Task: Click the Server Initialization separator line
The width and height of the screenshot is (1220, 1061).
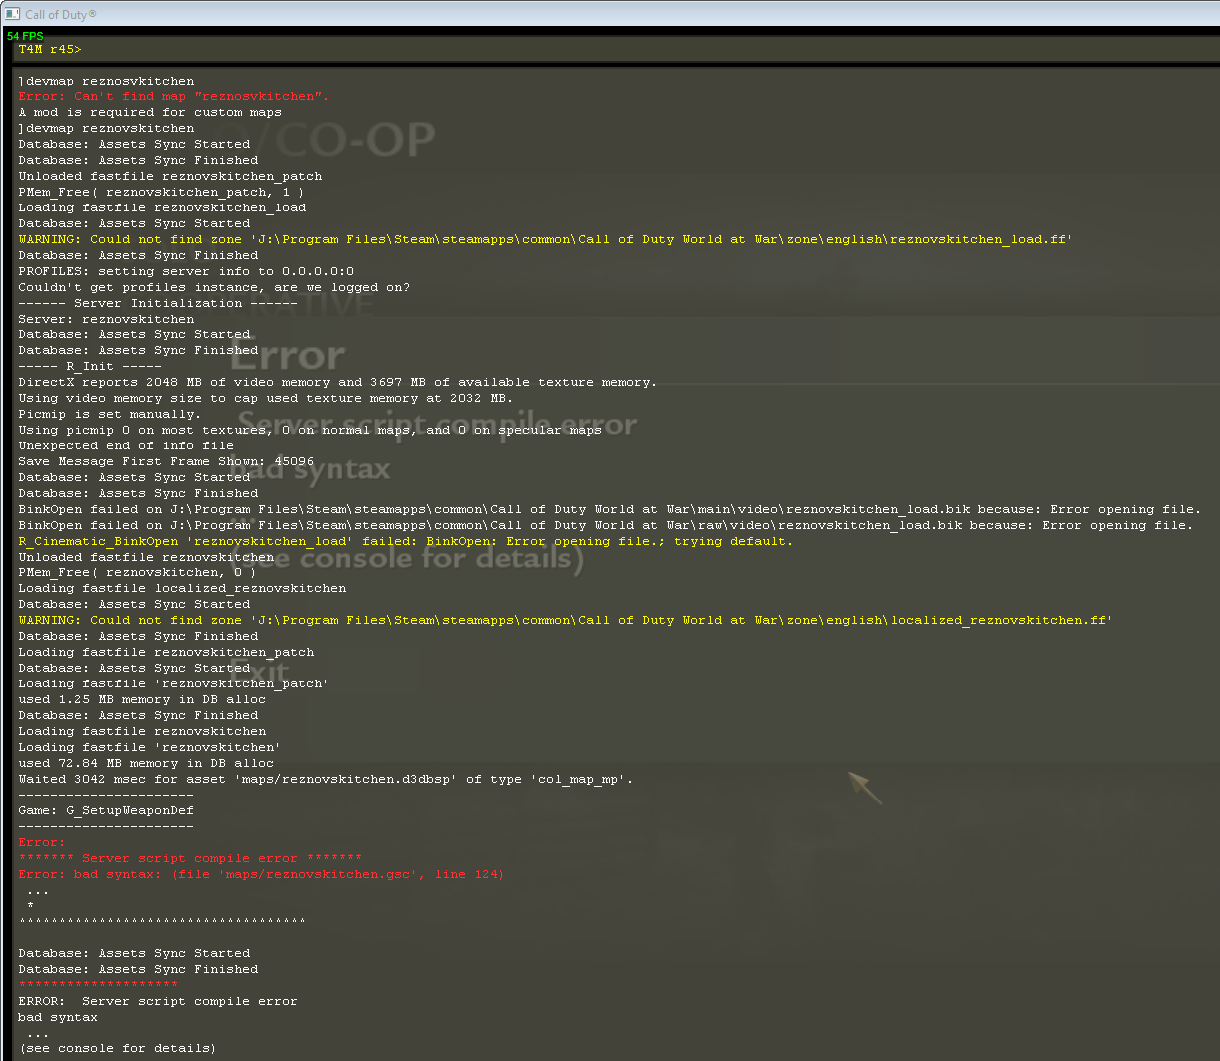Action: coord(158,303)
